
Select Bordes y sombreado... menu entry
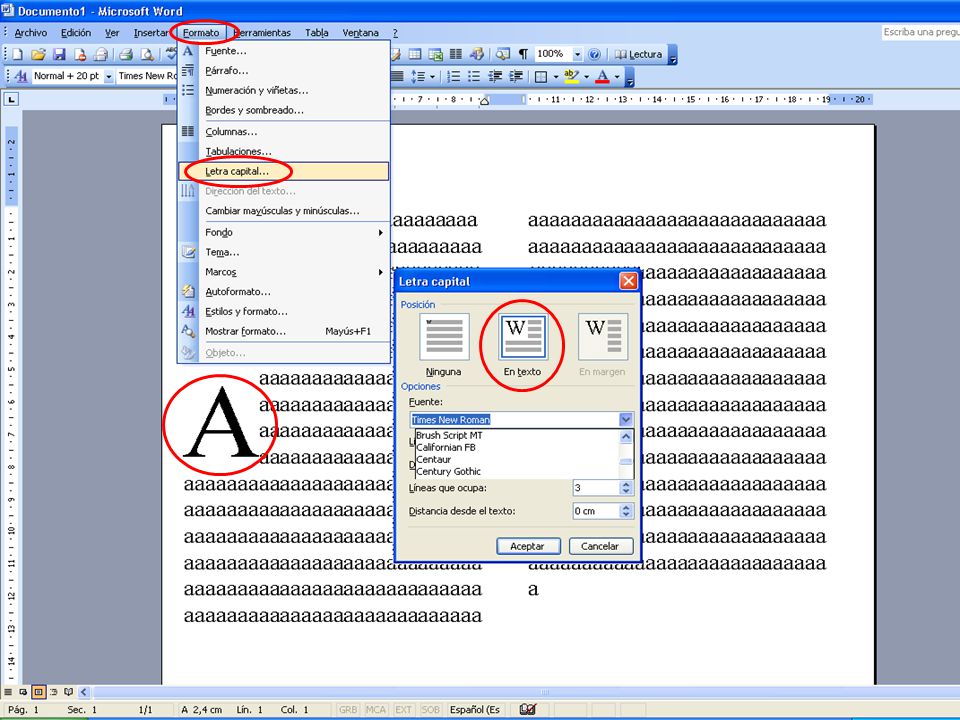pos(284,110)
